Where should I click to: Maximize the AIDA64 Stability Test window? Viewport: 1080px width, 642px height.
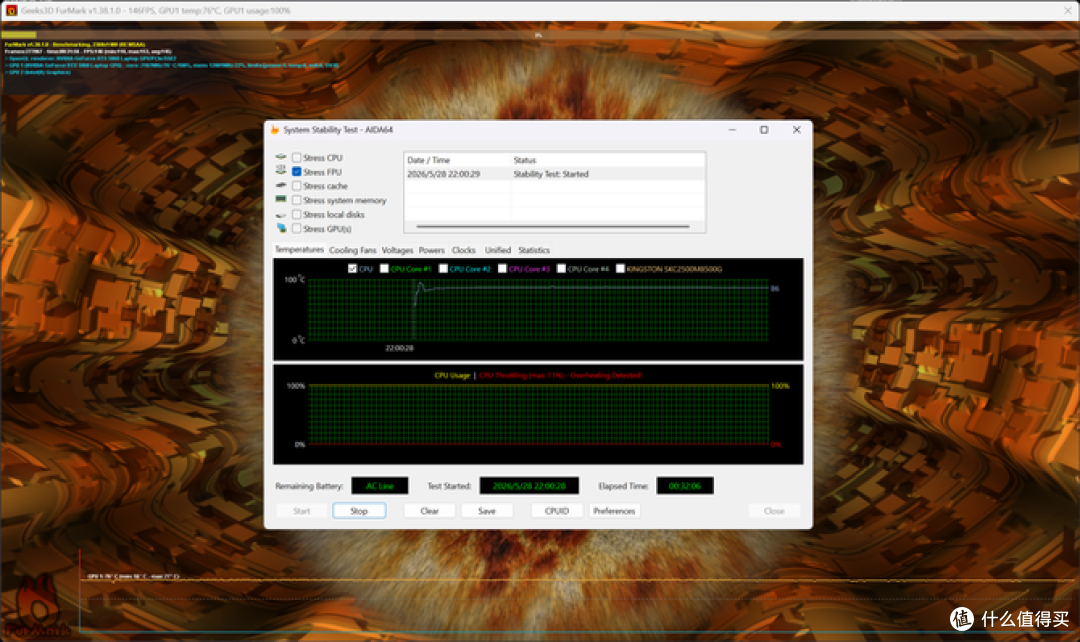764,130
